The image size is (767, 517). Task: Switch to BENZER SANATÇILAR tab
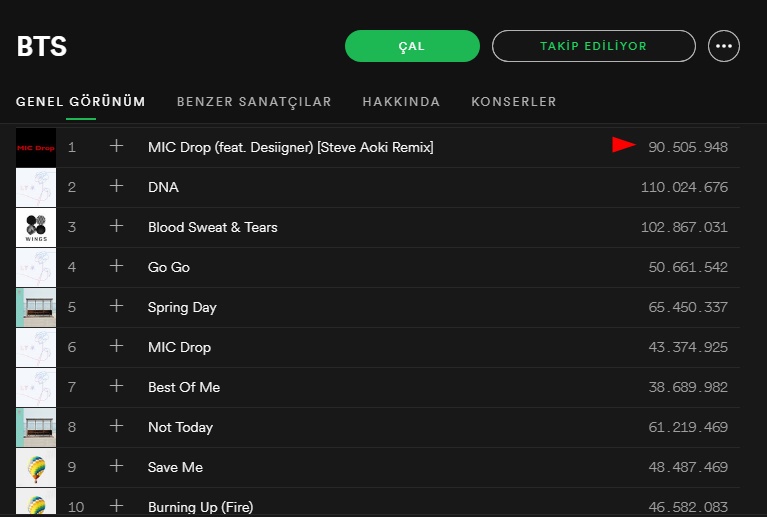click(254, 102)
